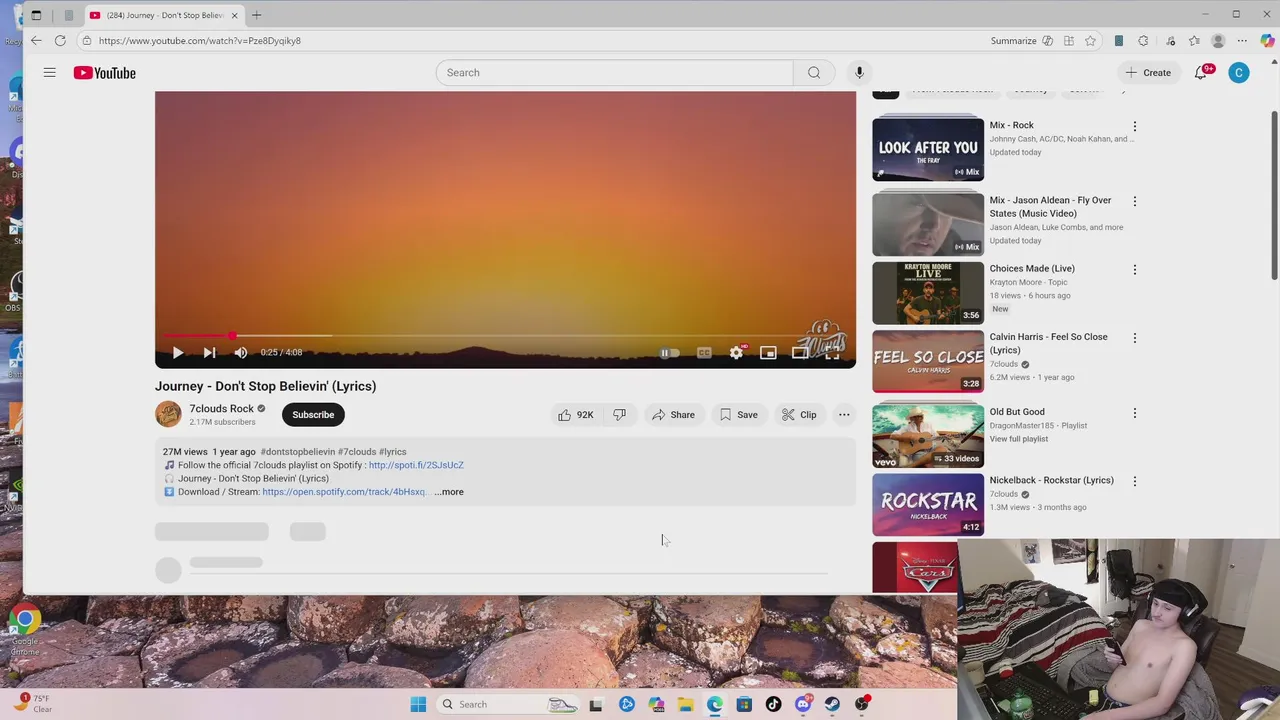Image resolution: width=1280 pixels, height=720 pixels.
Task: Toggle theater mode on the player
Action: [x=800, y=353]
